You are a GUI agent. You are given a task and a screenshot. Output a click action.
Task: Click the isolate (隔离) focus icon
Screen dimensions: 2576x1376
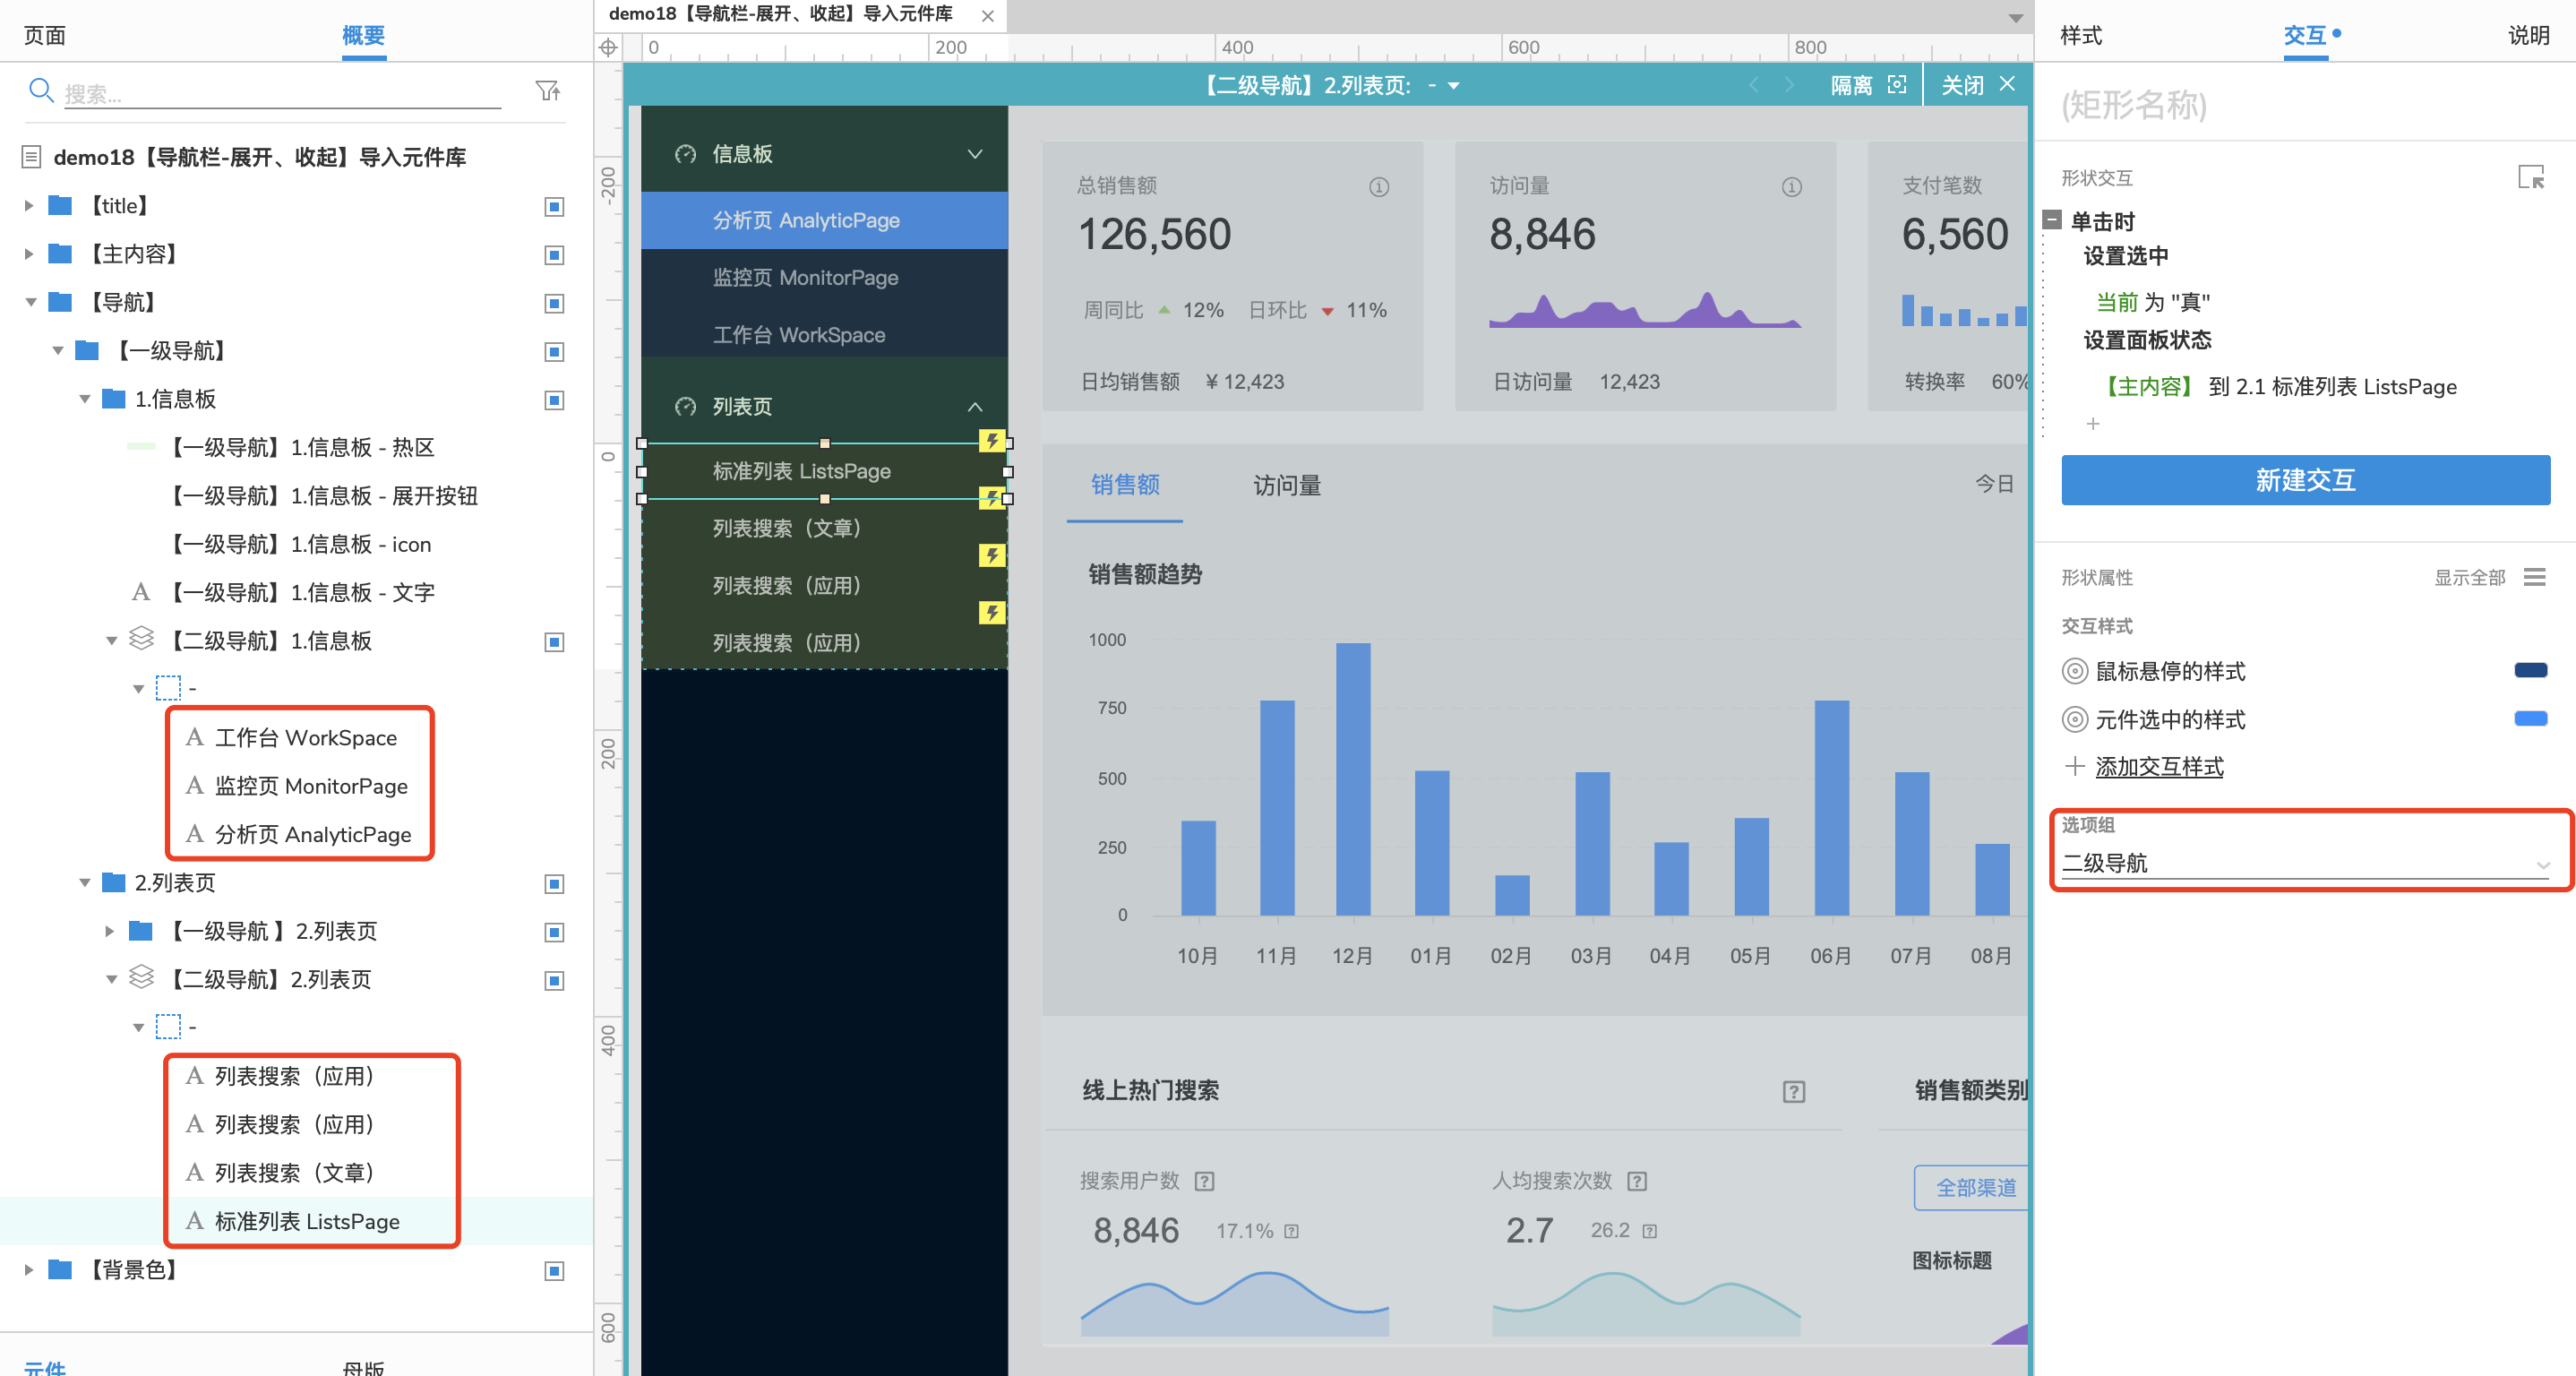tap(1896, 85)
